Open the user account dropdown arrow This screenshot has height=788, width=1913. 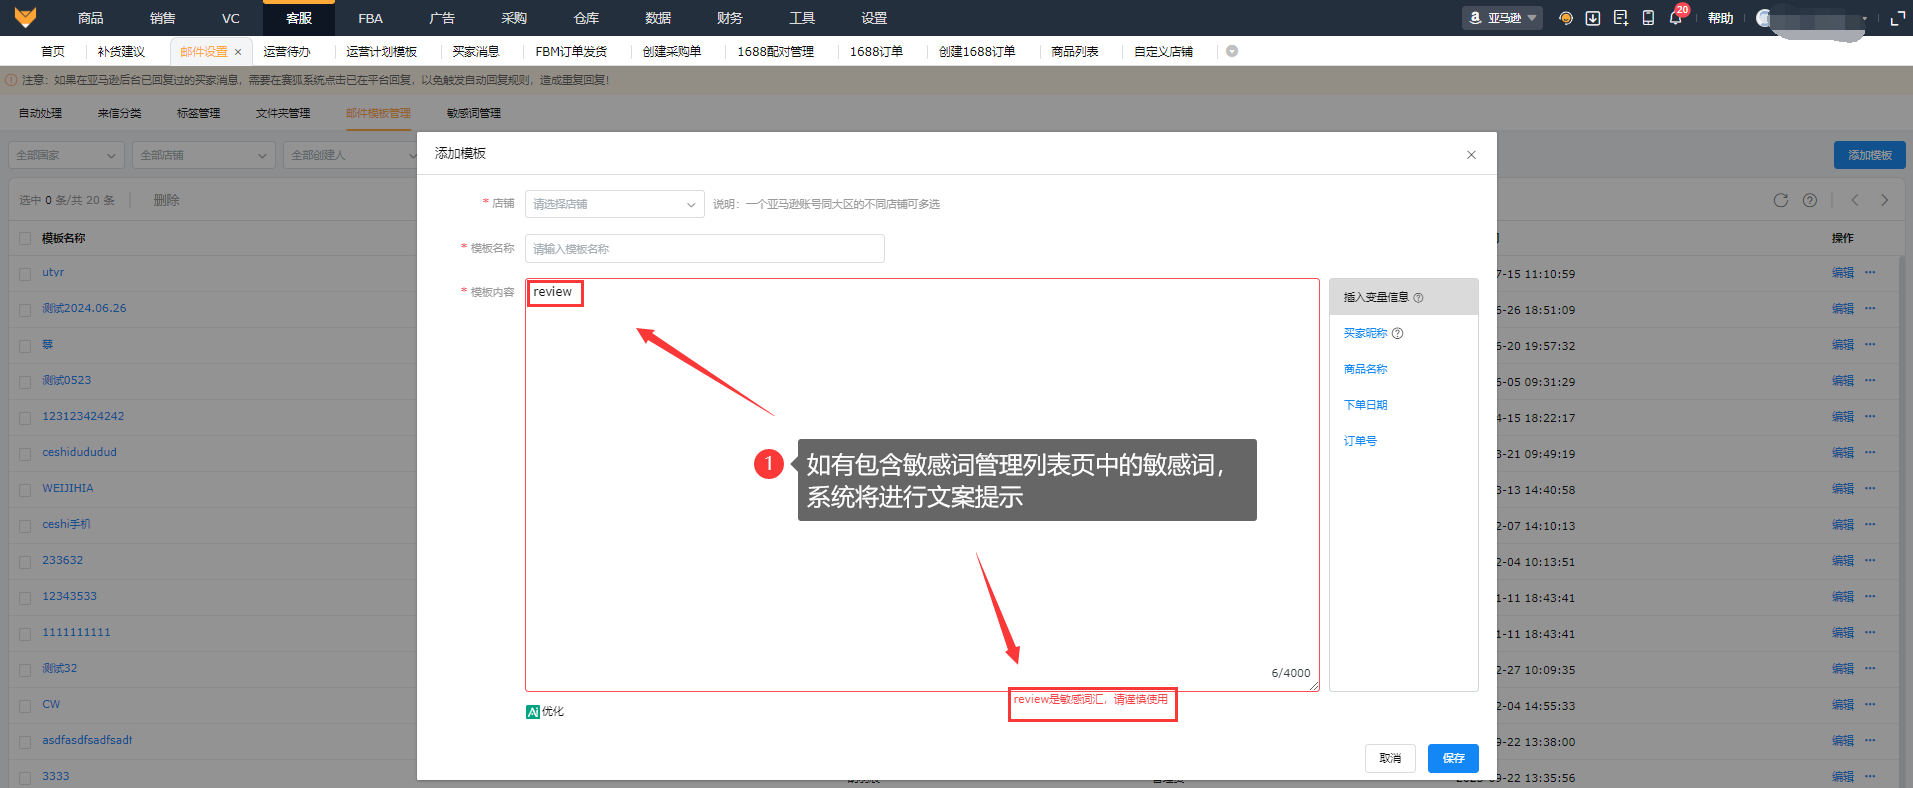coord(1865,18)
